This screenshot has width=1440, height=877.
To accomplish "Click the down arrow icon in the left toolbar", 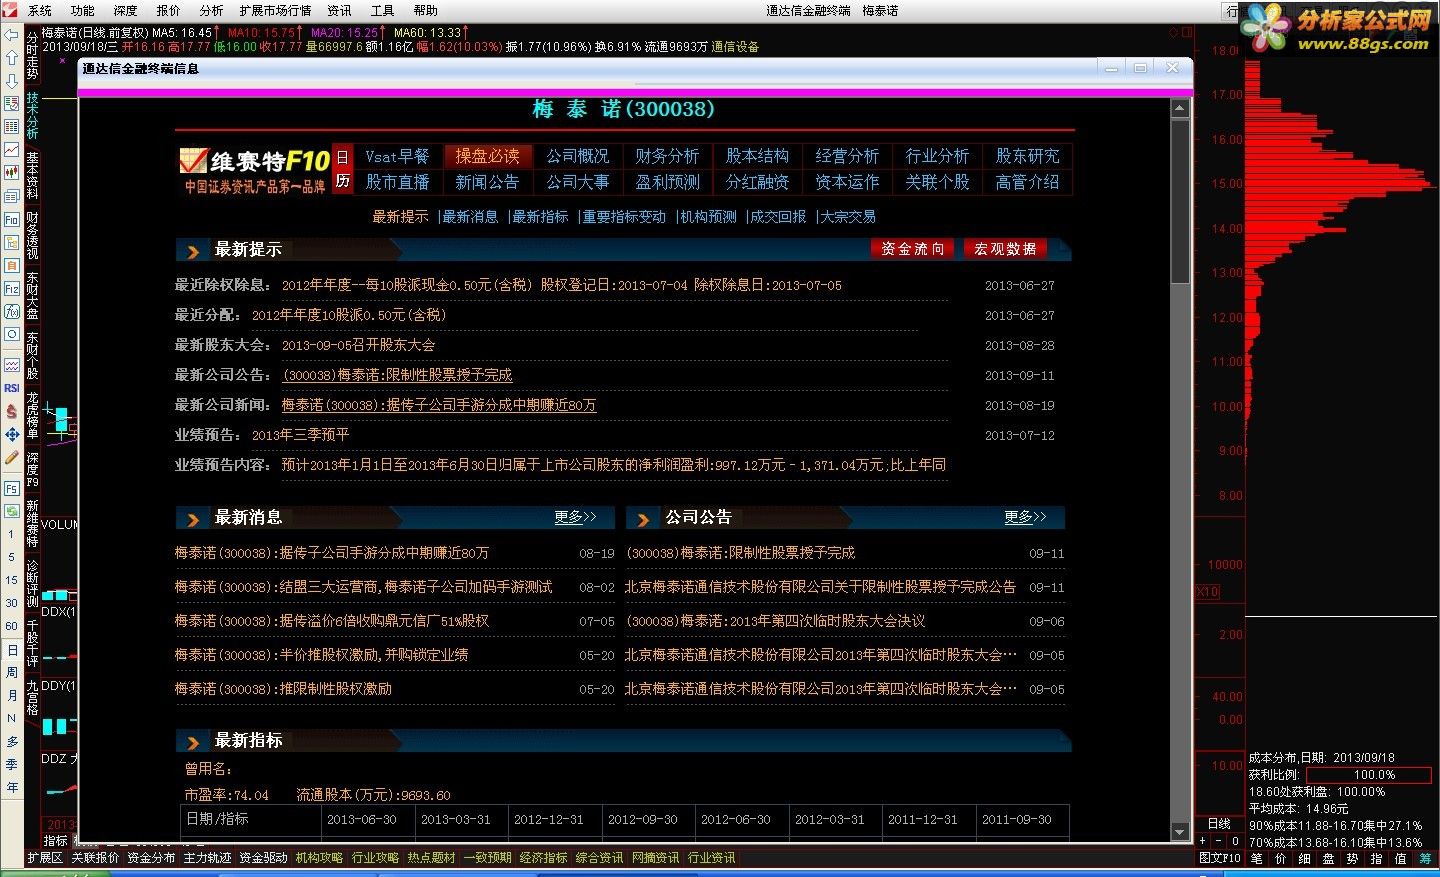I will coord(11,80).
